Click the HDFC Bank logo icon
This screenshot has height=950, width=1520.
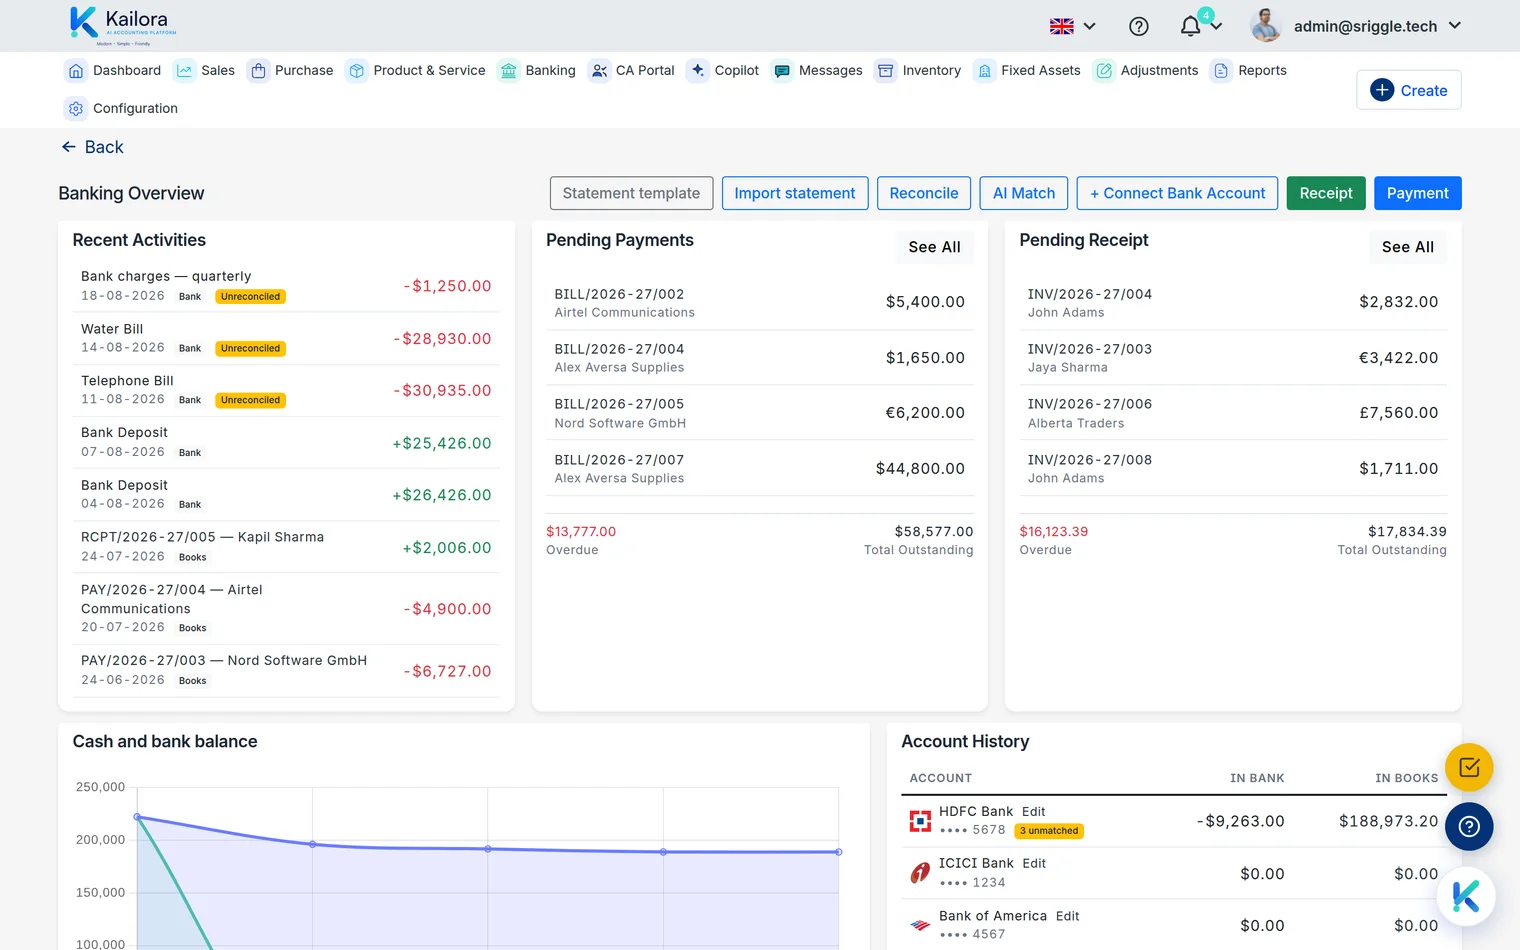click(x=920, y=822)
